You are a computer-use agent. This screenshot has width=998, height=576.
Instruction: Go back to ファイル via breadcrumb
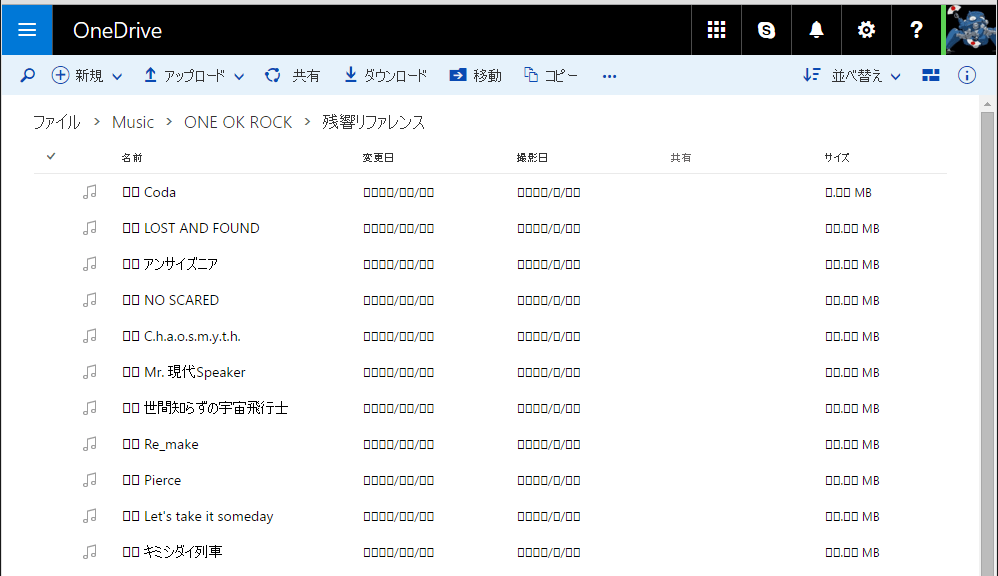(55, 121)
